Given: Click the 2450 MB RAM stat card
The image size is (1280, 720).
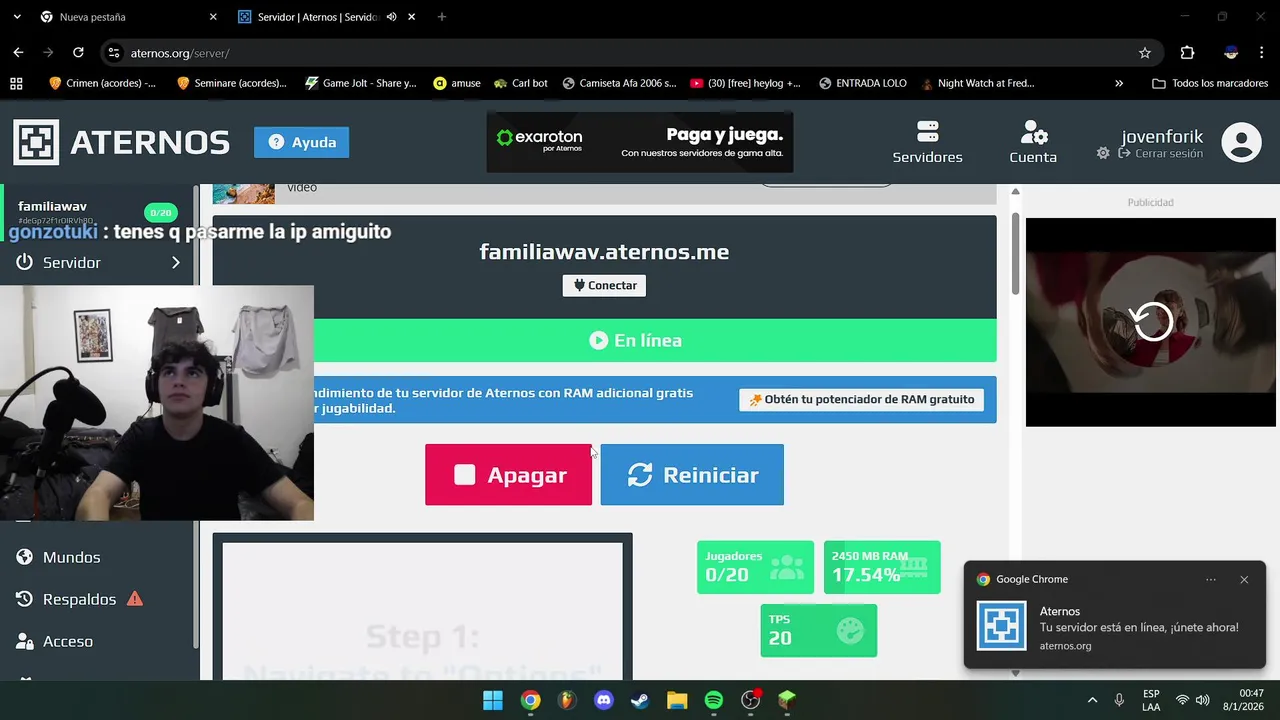Looking at the screenshot, I should [x=882, y=567].
